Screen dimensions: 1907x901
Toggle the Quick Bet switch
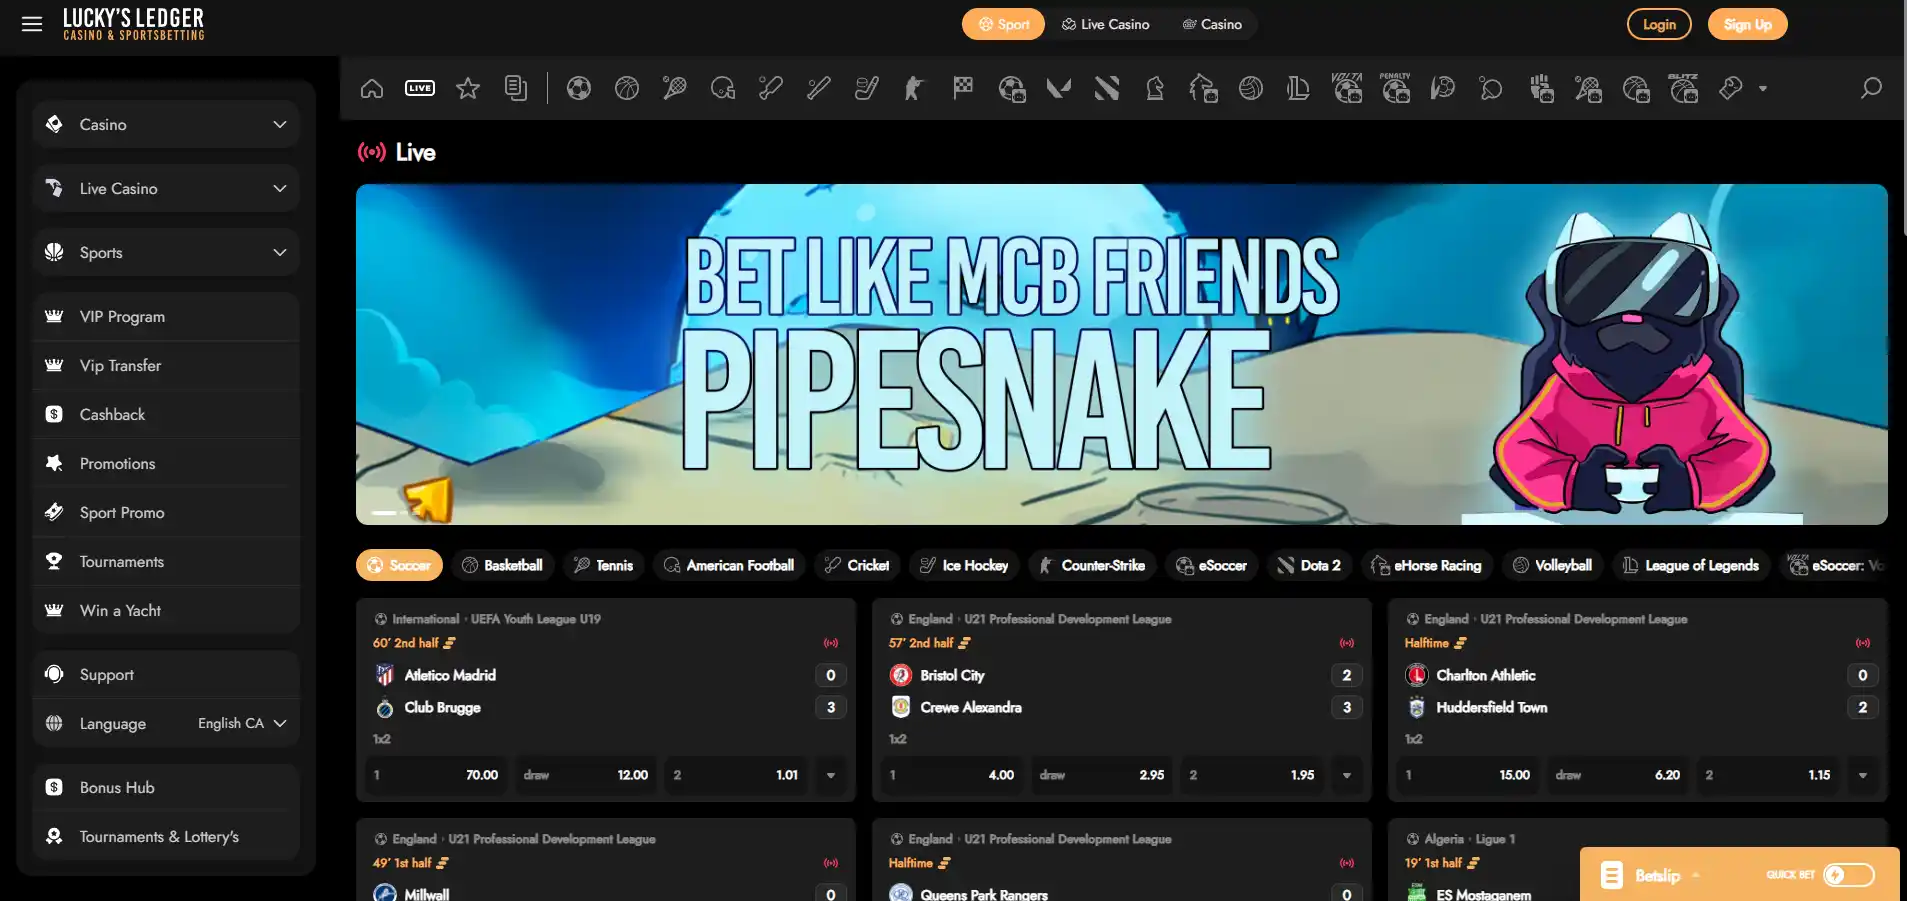pos(1849,875)
